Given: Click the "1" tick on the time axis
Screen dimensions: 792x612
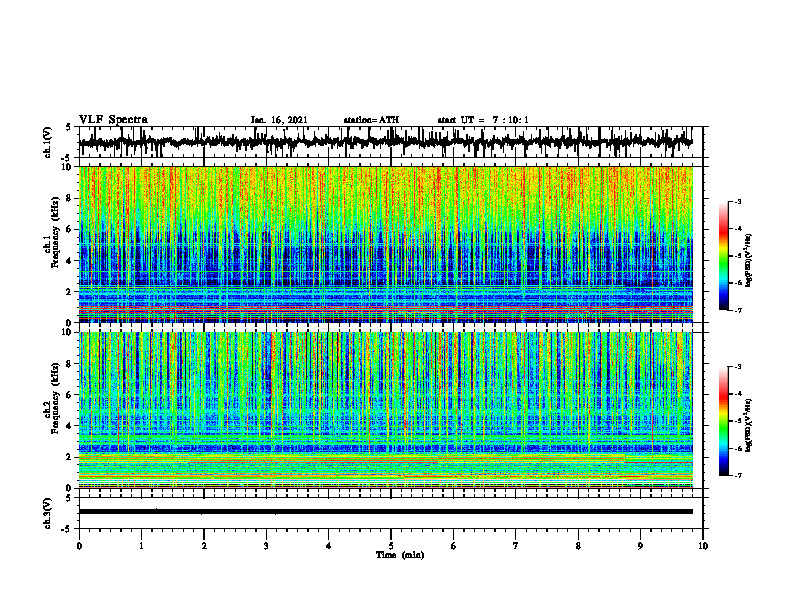Looking at the screenshot, I should [x=141, y=546].
